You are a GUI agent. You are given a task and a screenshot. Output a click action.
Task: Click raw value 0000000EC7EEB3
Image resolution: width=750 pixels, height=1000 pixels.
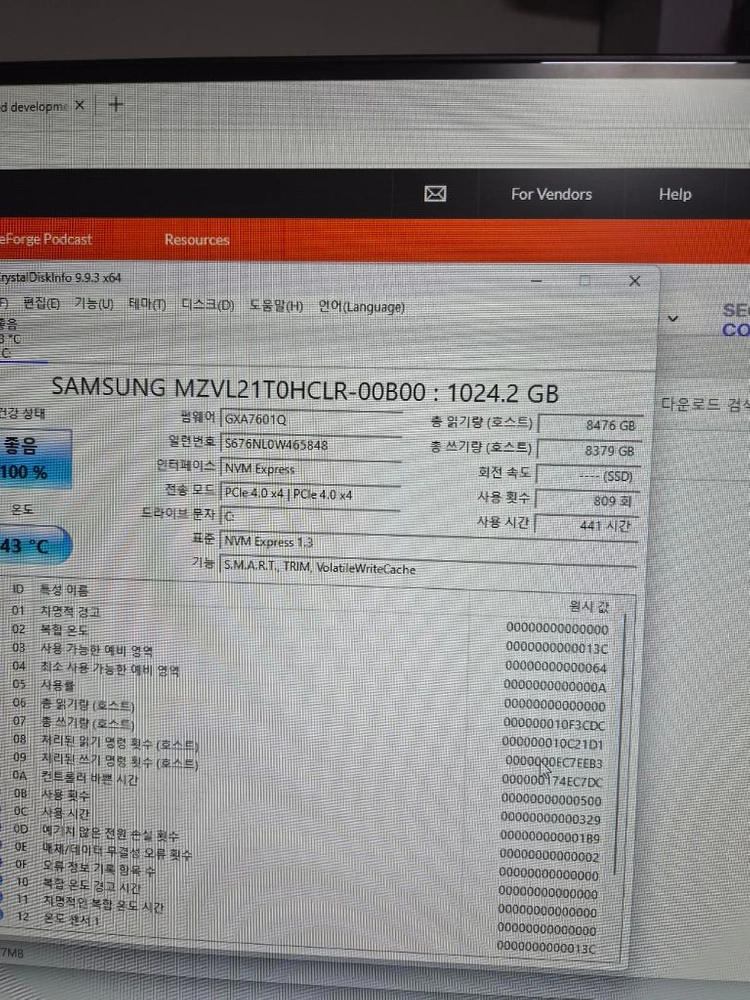(554, 763)
